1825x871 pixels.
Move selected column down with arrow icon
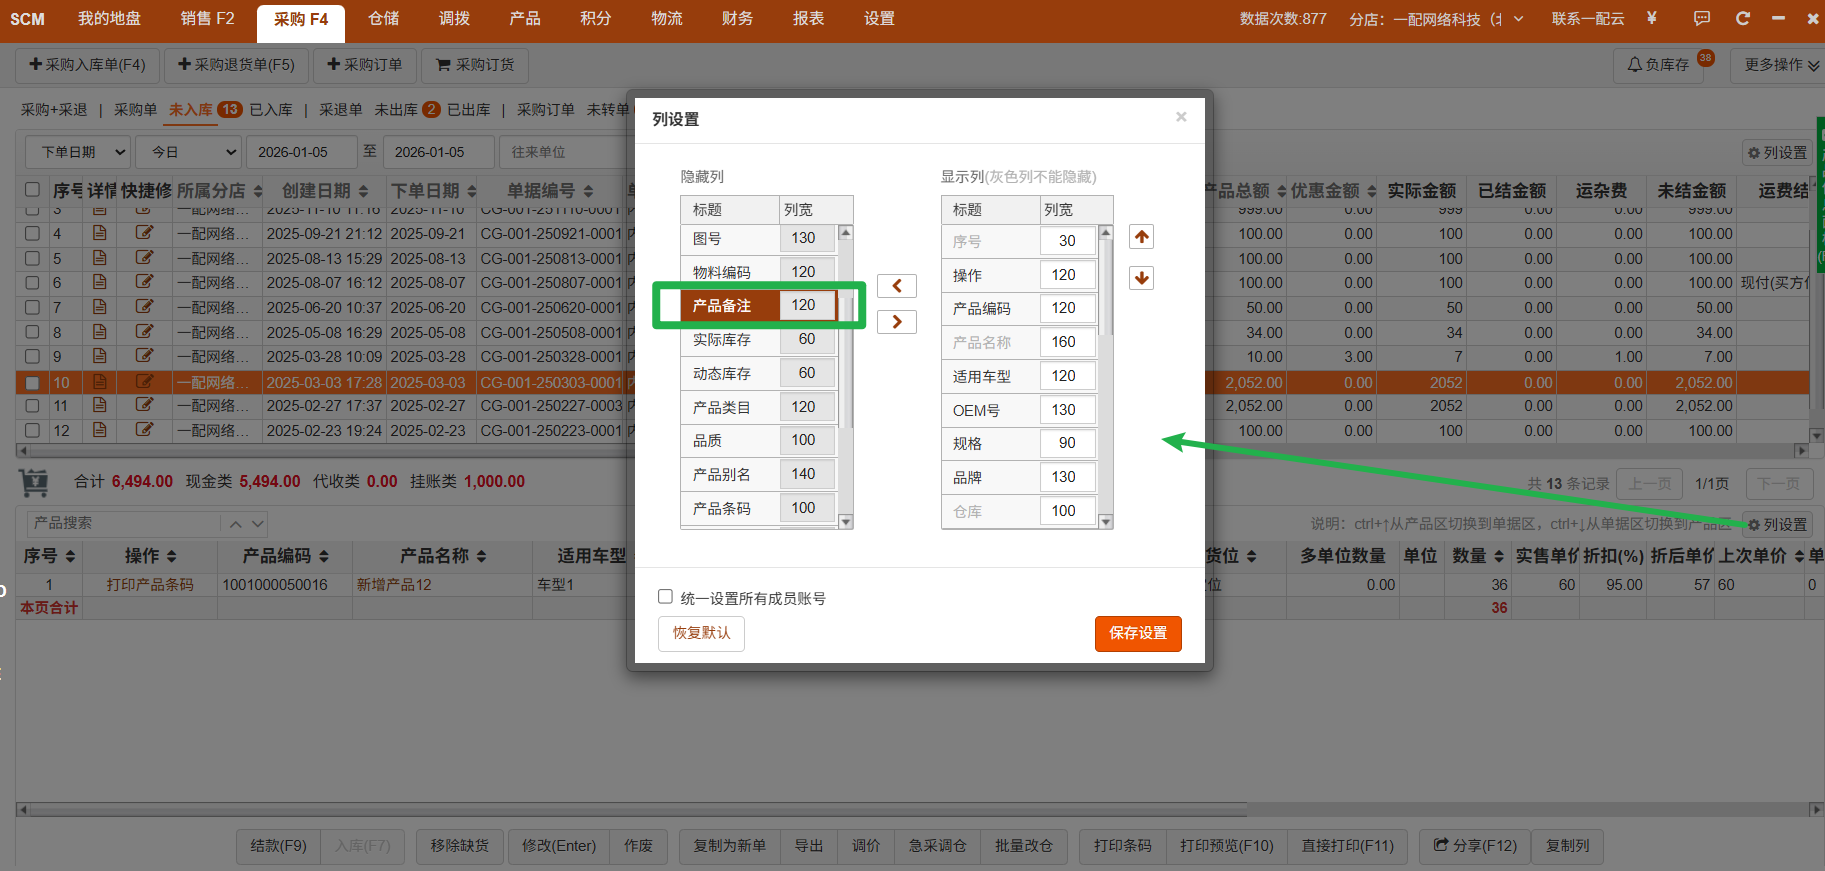click(1141, 278)
